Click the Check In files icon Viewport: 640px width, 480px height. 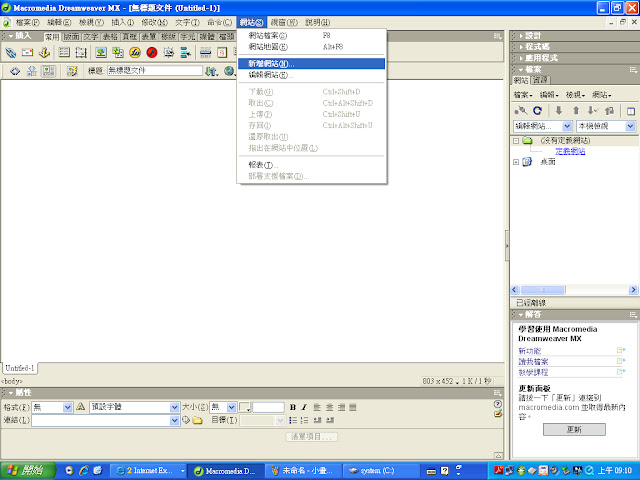coord(609,111)
